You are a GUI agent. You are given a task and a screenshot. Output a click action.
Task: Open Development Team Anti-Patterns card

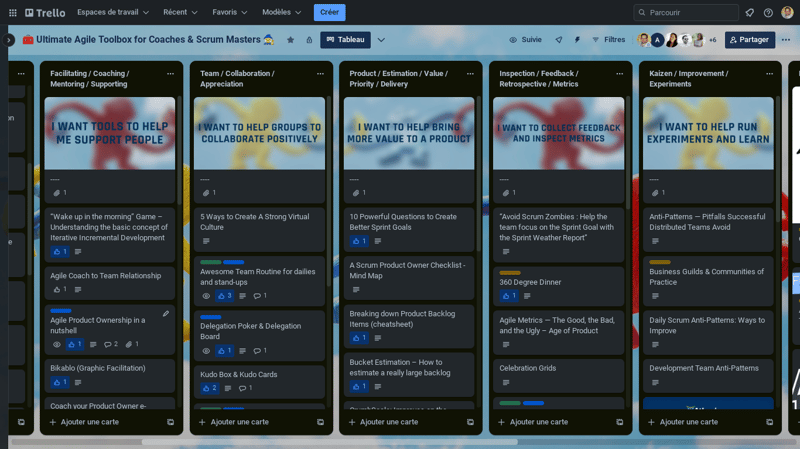(x=708, y=375)
